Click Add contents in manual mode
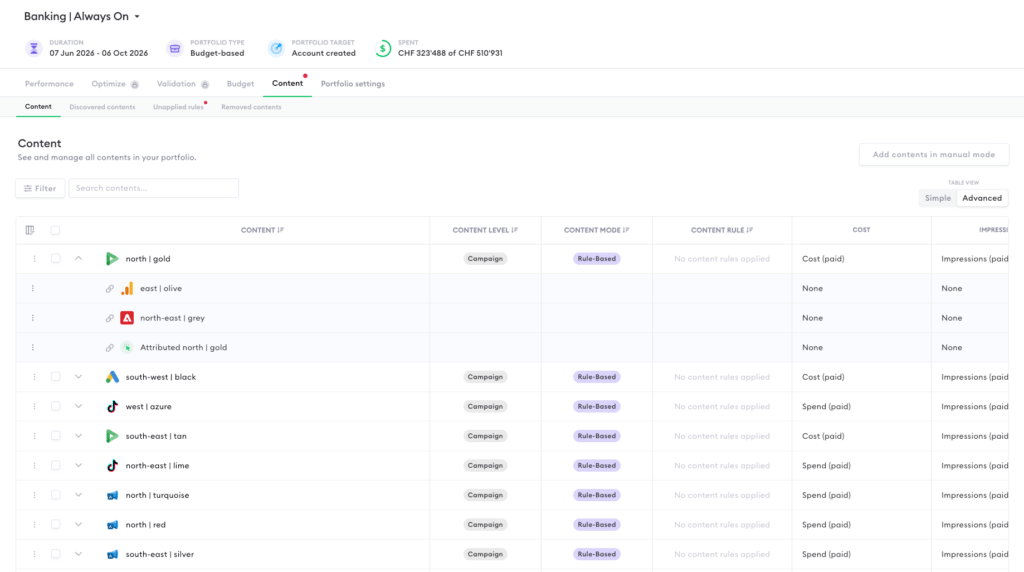1024x572 pixels. pyautogui.click(x=934, y=155)
